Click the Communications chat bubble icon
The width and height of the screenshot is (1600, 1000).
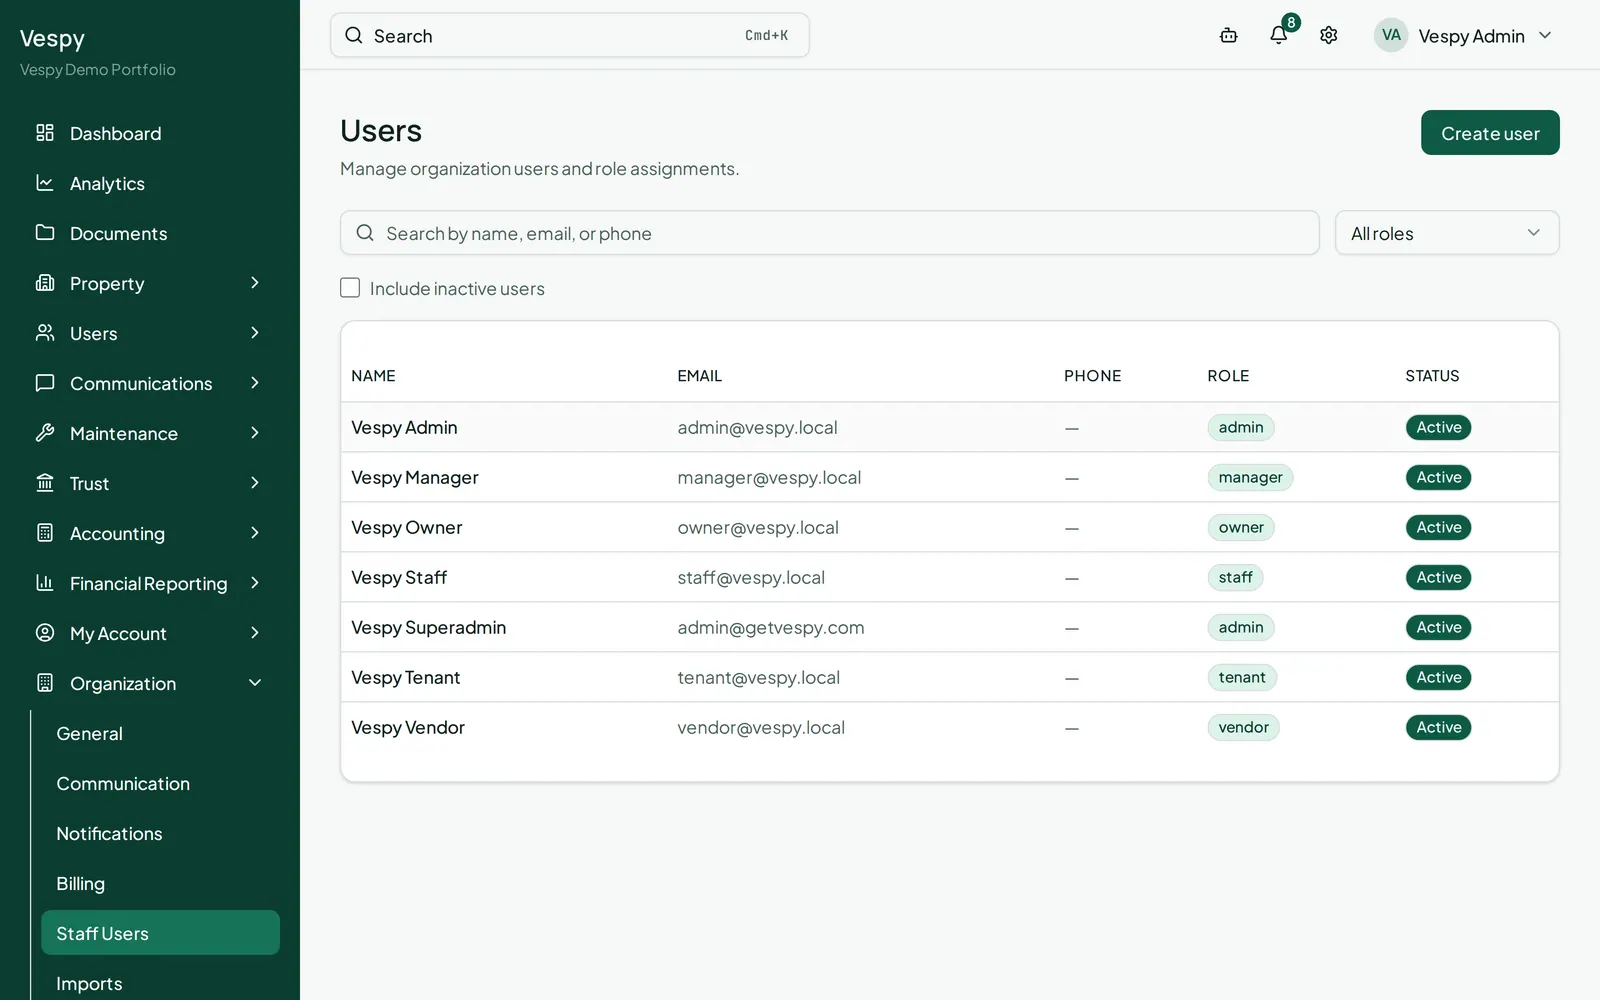[45, 383]
